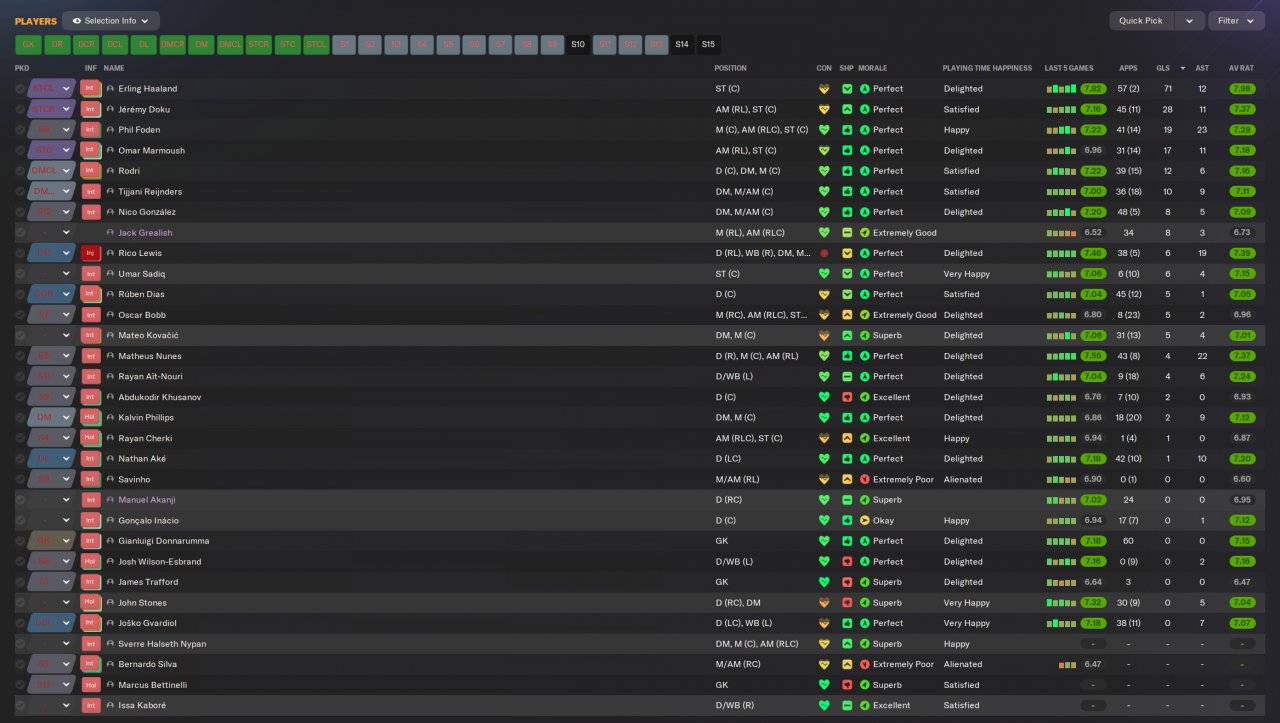Toggle the pick checkbox for Matheus Nunes
Image resolution: width=1280 pixels, height=723 pixels.
(x=20, y=356)
